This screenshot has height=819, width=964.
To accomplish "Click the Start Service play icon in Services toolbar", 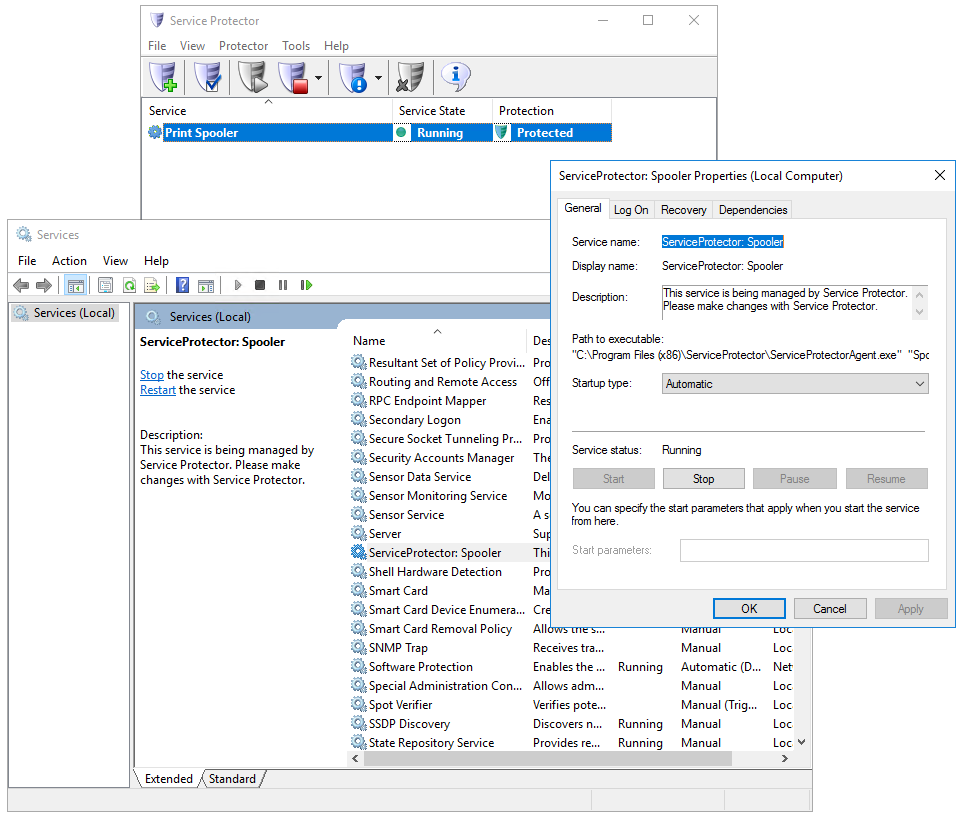I will [x=238, y=285].
